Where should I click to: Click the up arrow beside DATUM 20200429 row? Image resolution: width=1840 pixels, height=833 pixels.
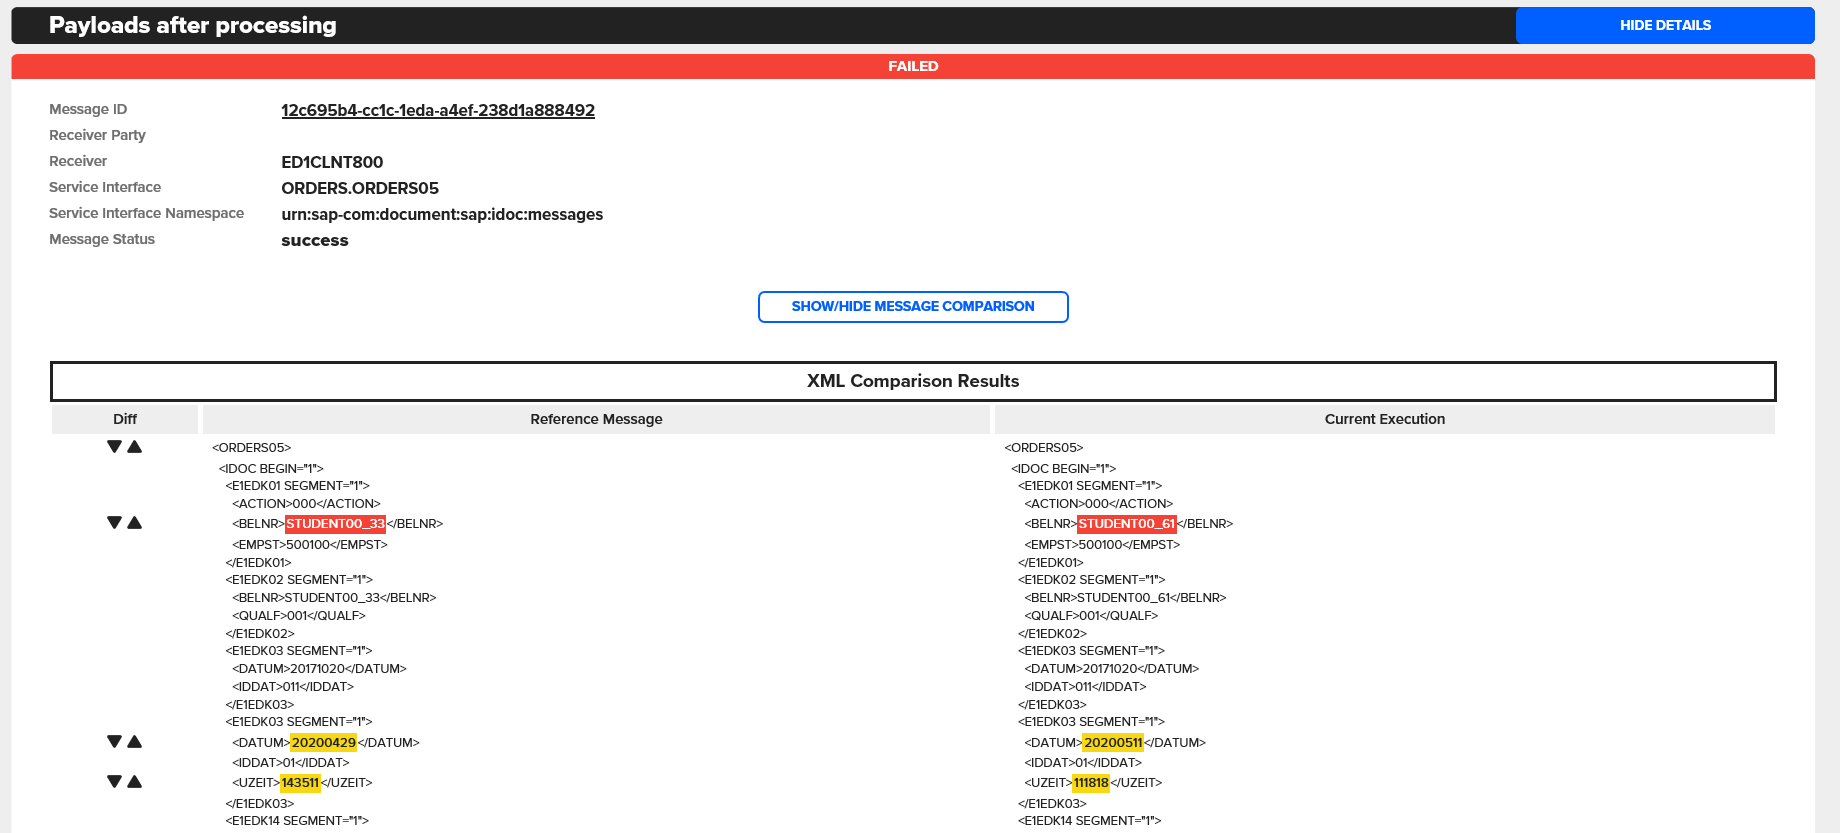[135, 742]
